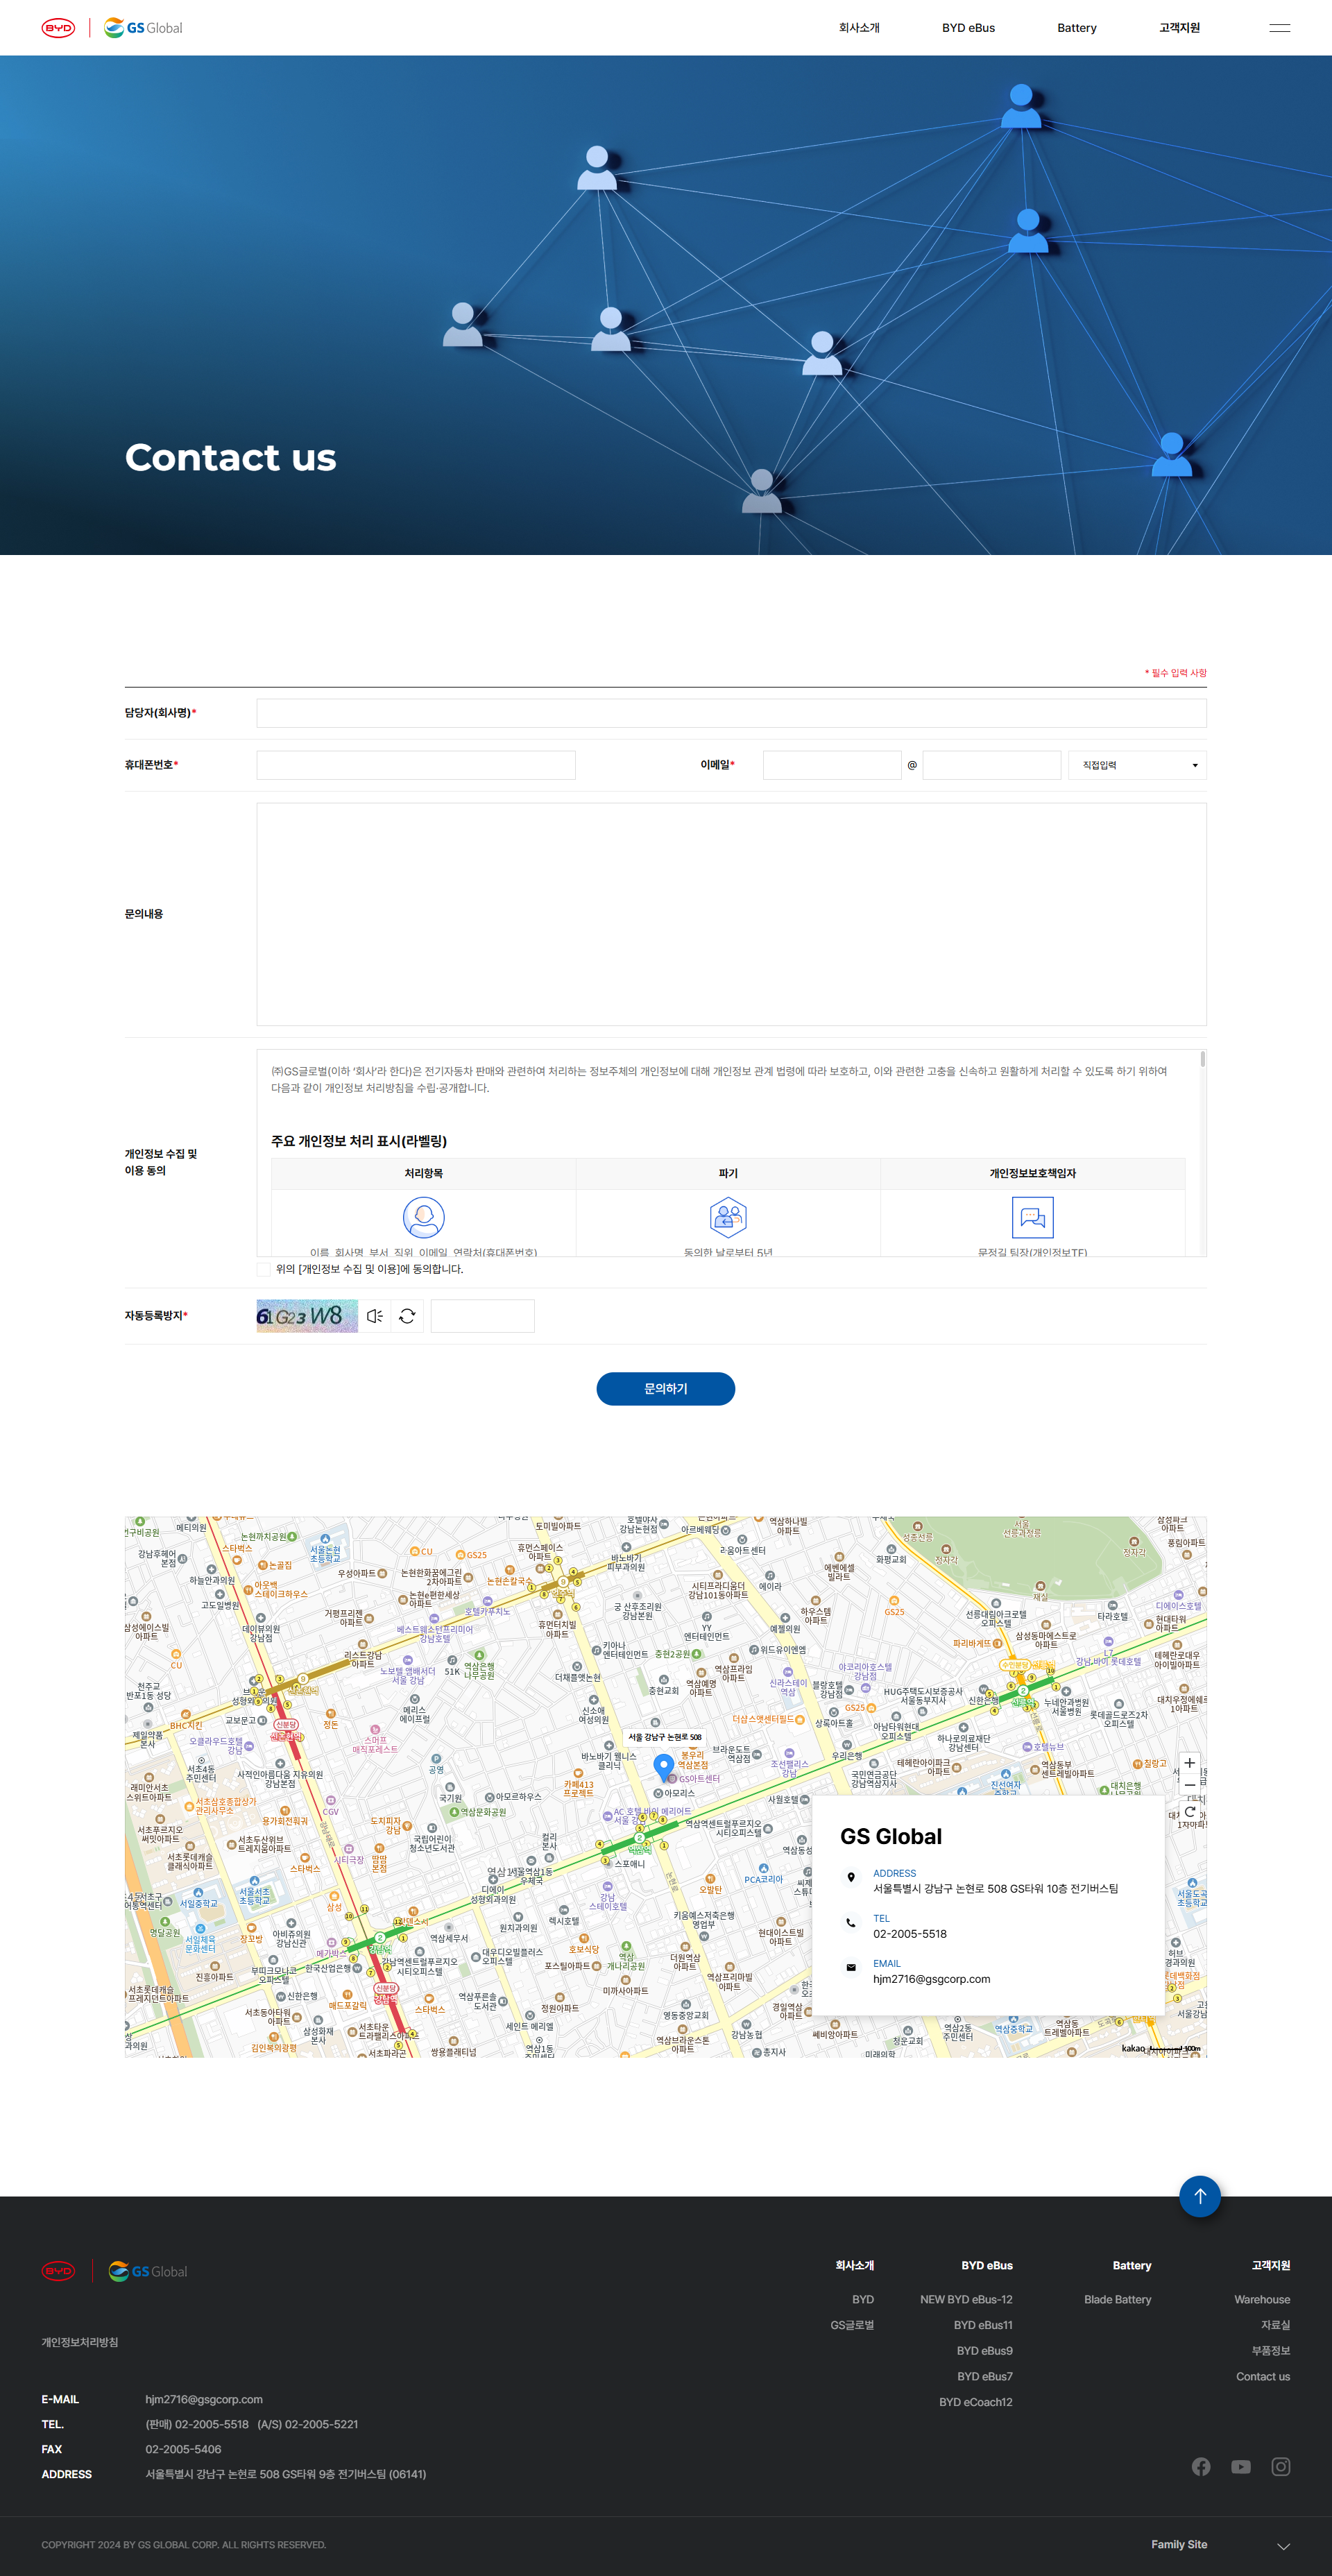Submit the form with 문의하기 button
The width and height of the screenshot is (1332, 2576).
665,1389
